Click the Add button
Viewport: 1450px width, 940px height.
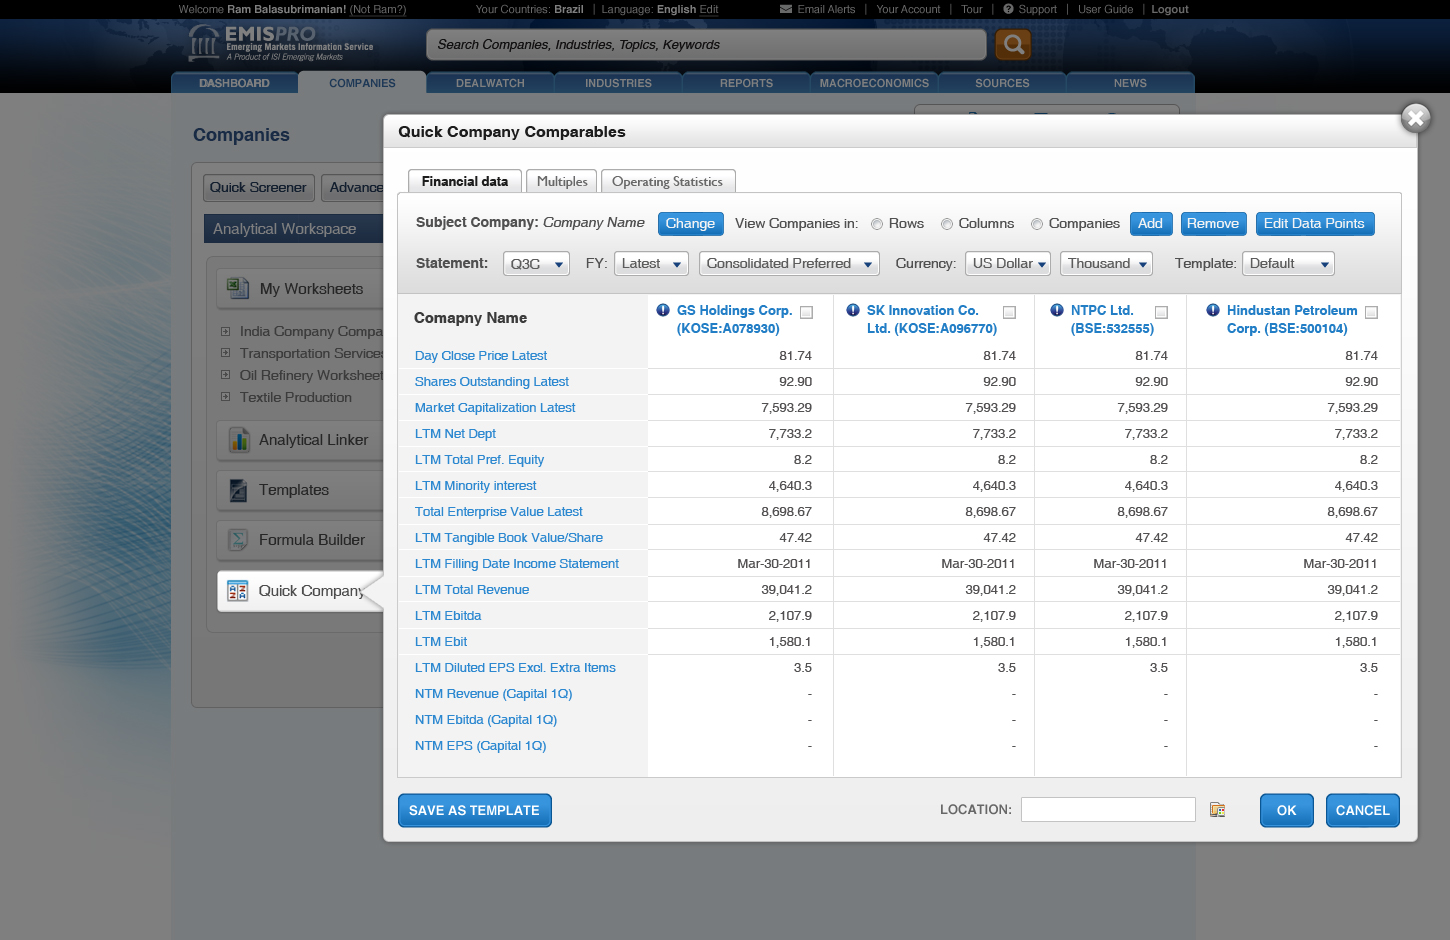(1150, 224)
